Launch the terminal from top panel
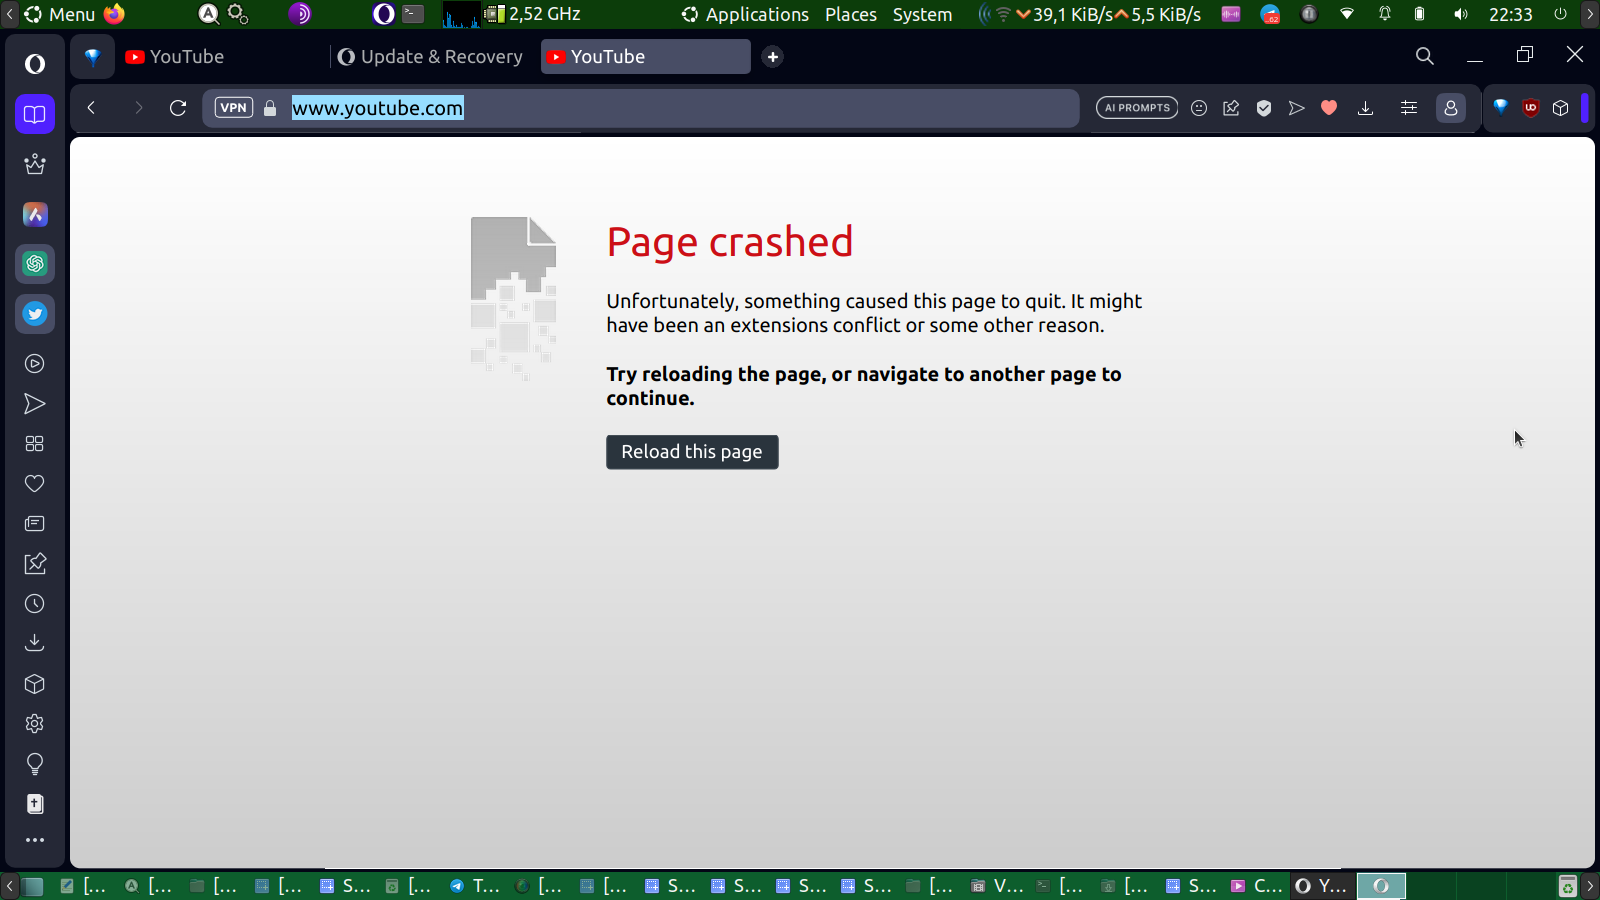 coord(413,14)
